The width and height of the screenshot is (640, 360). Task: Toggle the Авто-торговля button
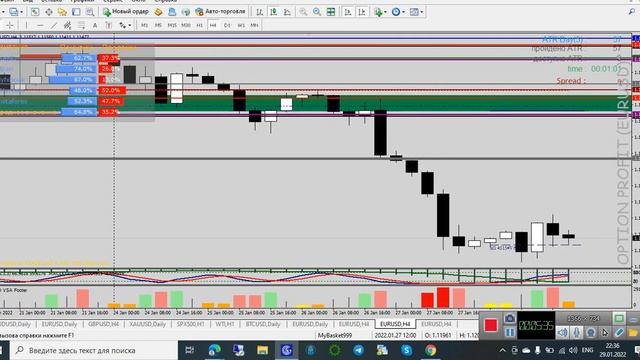(221, 12)
